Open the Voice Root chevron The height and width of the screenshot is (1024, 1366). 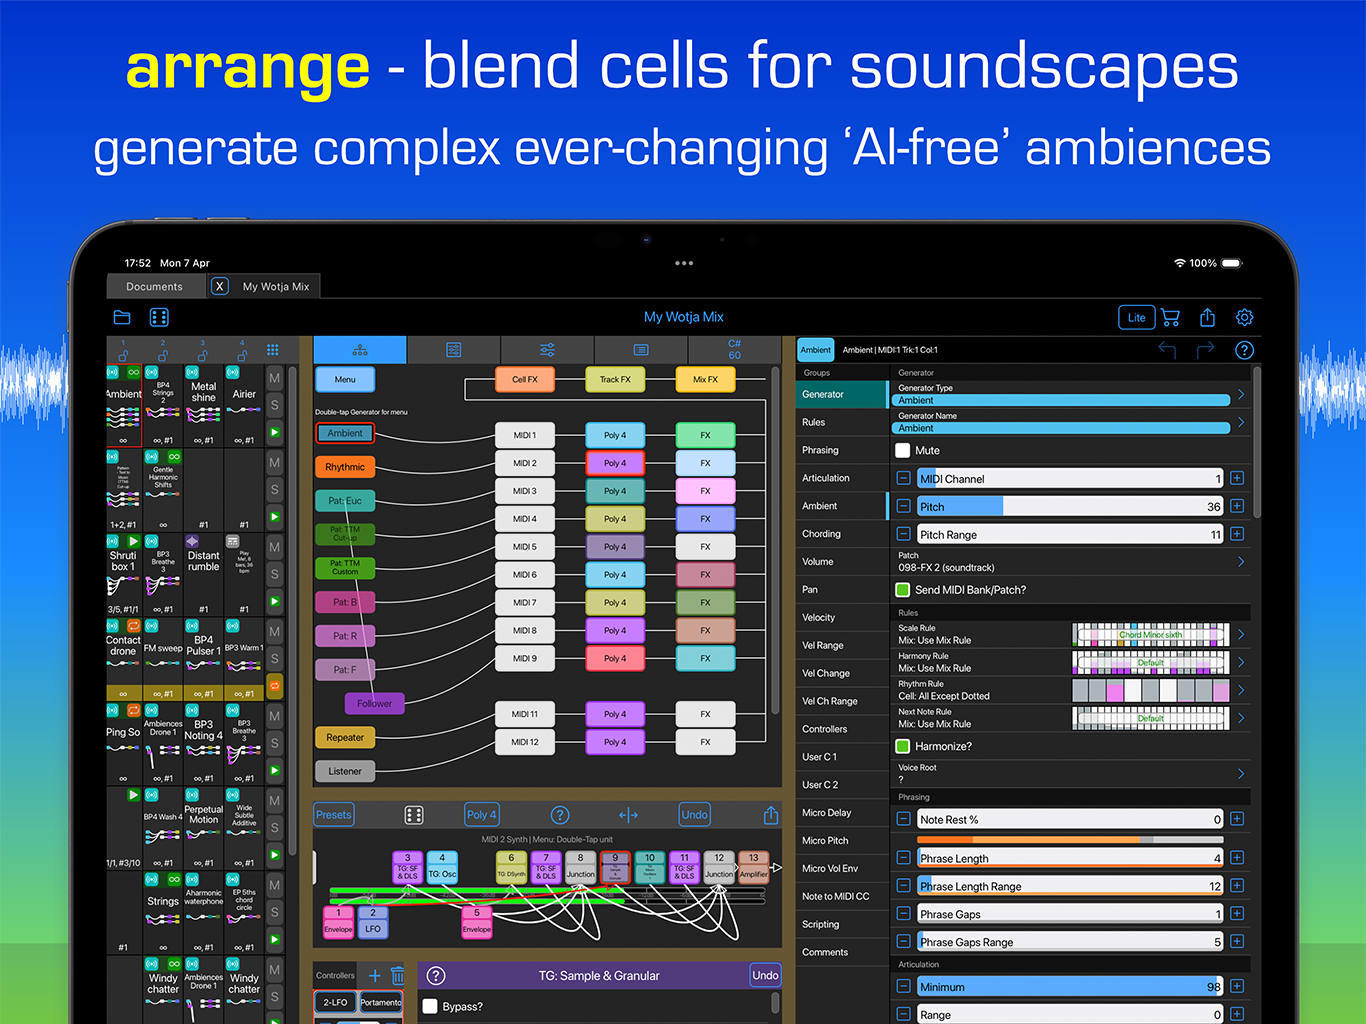point(1241,773)
